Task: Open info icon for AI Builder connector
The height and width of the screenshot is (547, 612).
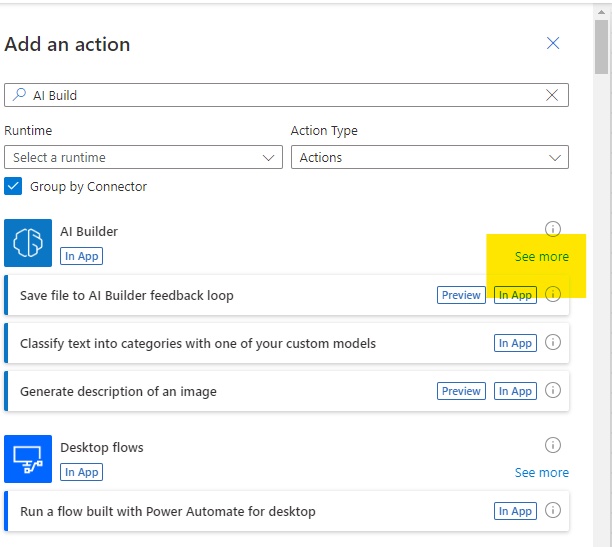Action: [x=553, y=229]
